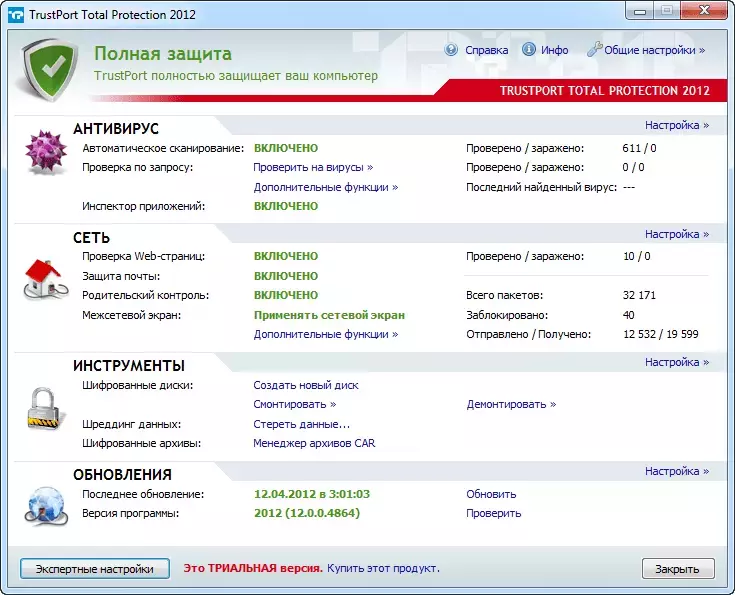
Task: Click the last update date 12.04.2012 в 3:01:03
Action: click(312, 494)
